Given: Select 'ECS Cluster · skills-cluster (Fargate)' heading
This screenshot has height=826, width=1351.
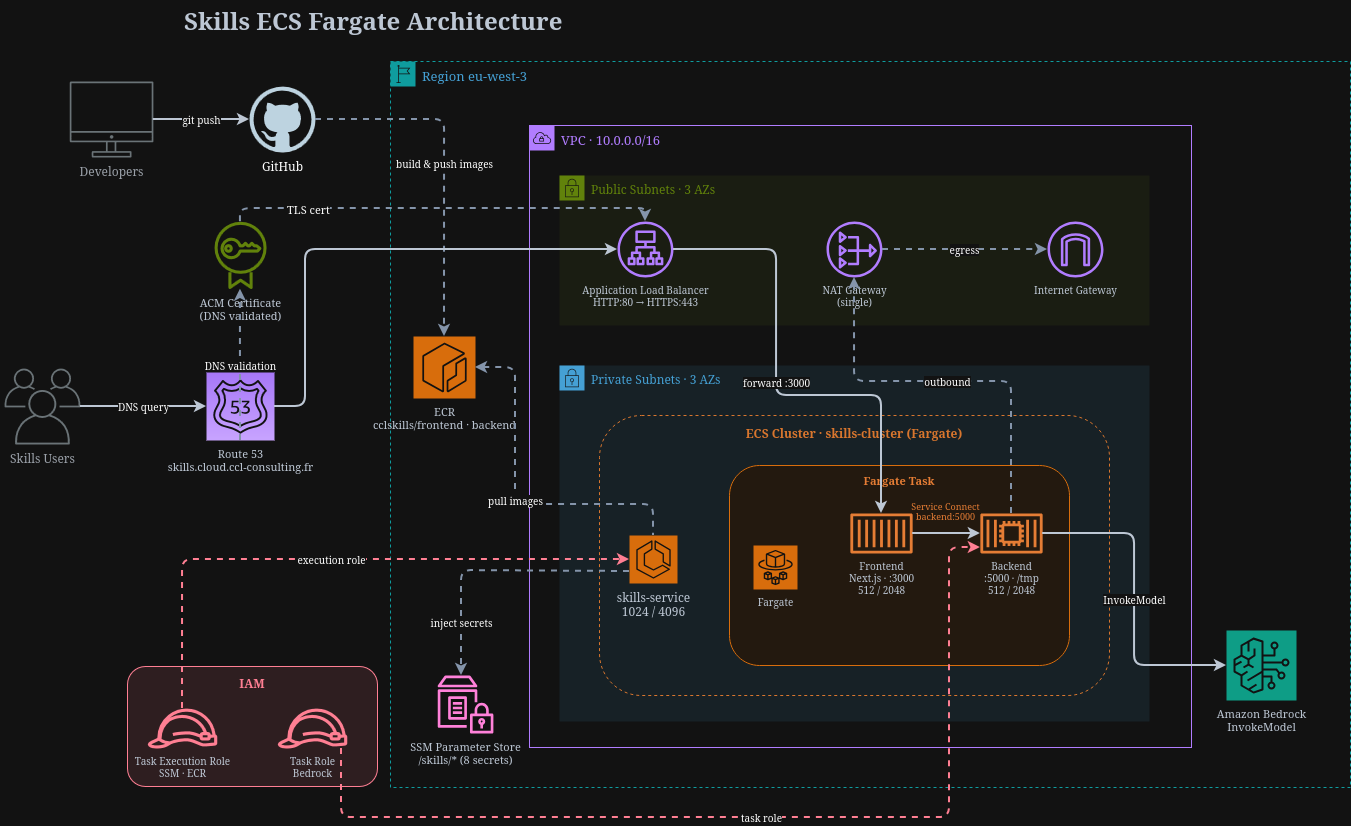Looking at the screenshot, I should [854, 434].
